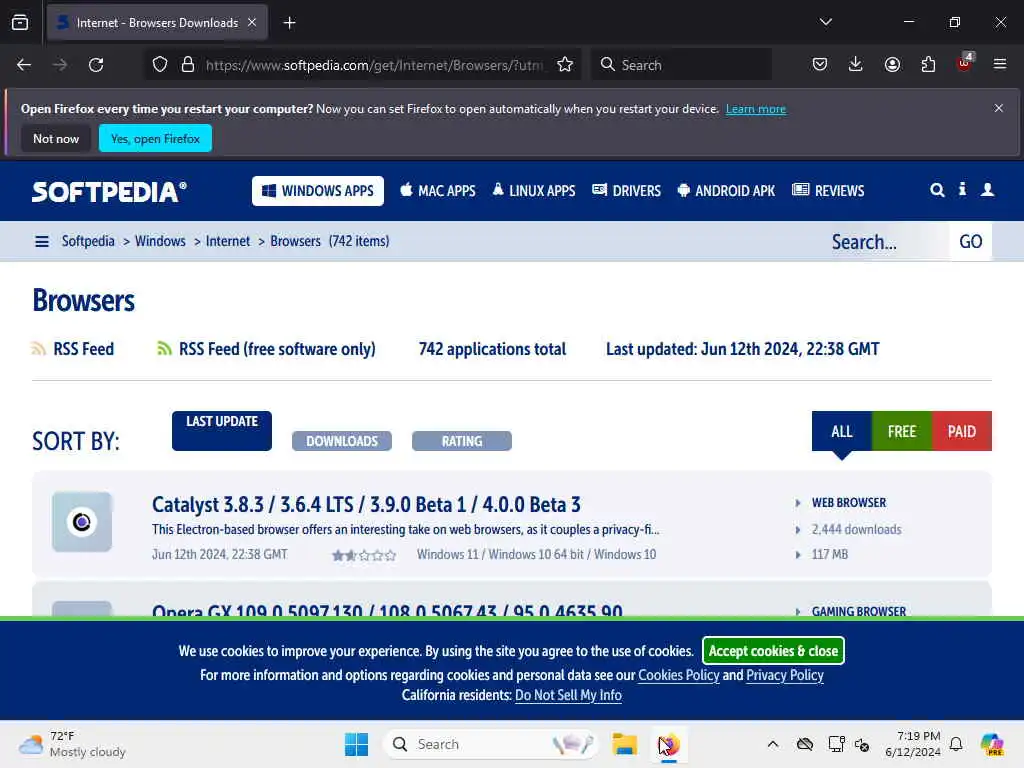Close the Internet - Browsers Downloads tab
The image size is (1024, 768).
click(x=252, y=22)
